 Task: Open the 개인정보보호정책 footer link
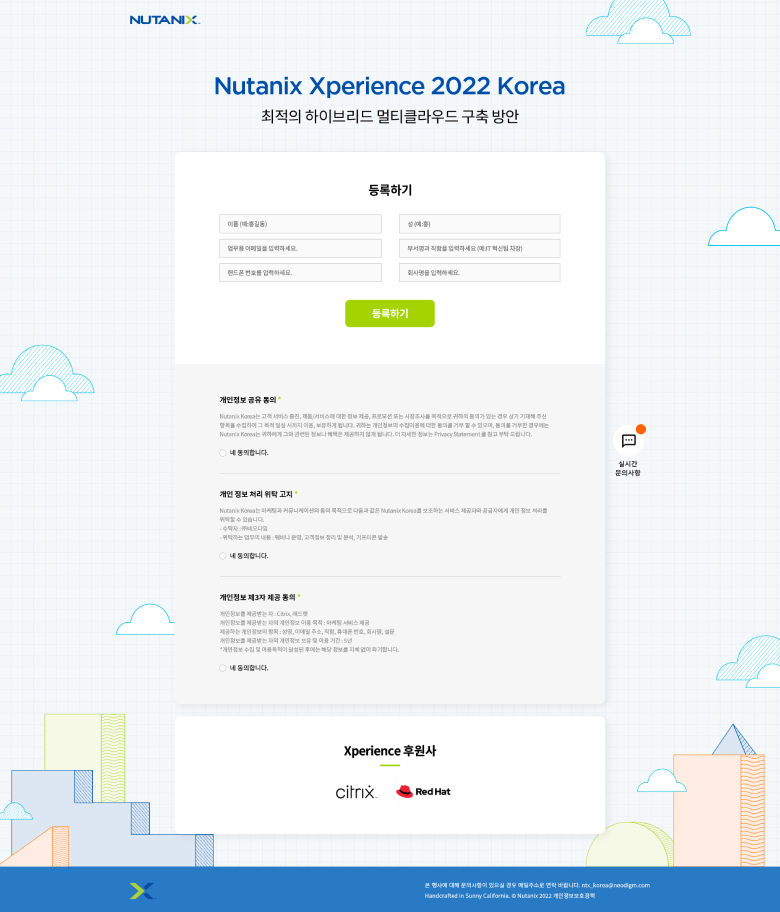[574, 896]
